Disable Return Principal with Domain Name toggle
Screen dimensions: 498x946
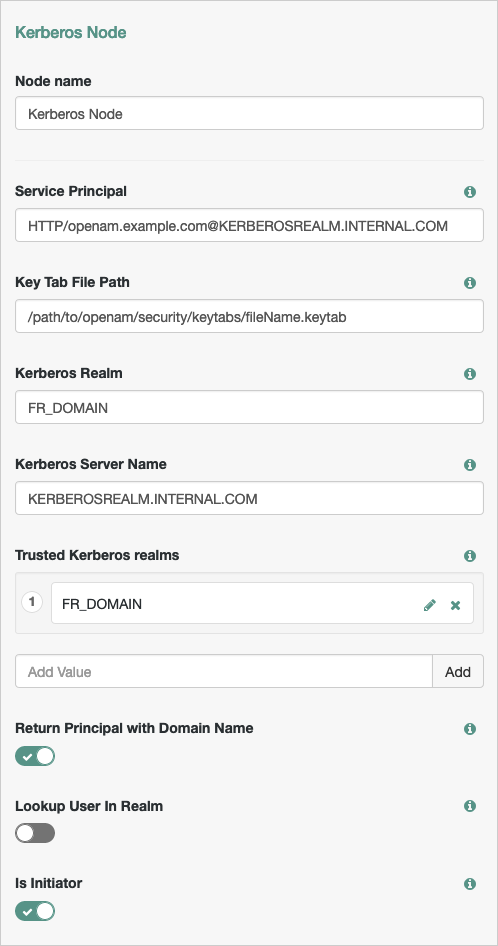(x=35, y=756)
